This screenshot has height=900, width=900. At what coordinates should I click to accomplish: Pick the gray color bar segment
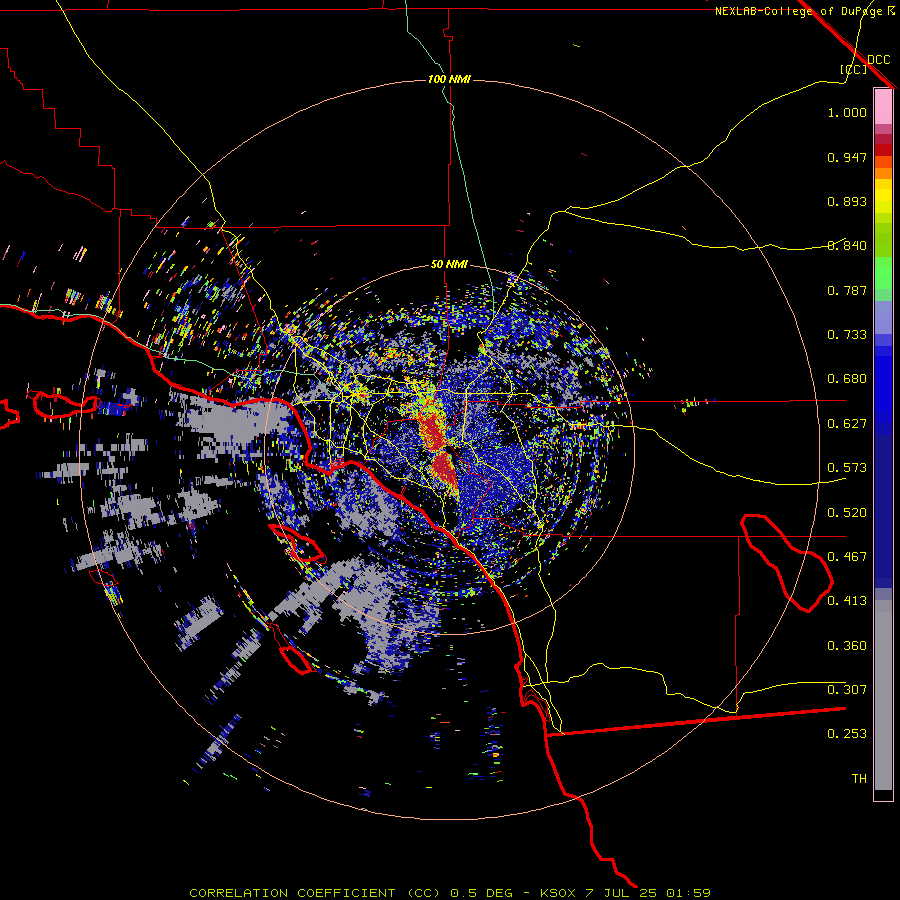click(x=883, y=695)
